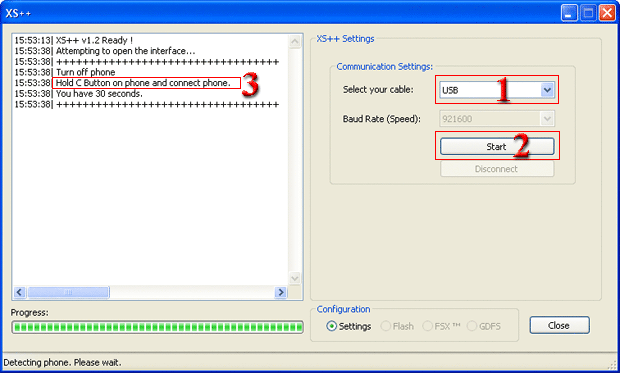Open the Select your cable dropdown arrow

click(x=547, y=90)
